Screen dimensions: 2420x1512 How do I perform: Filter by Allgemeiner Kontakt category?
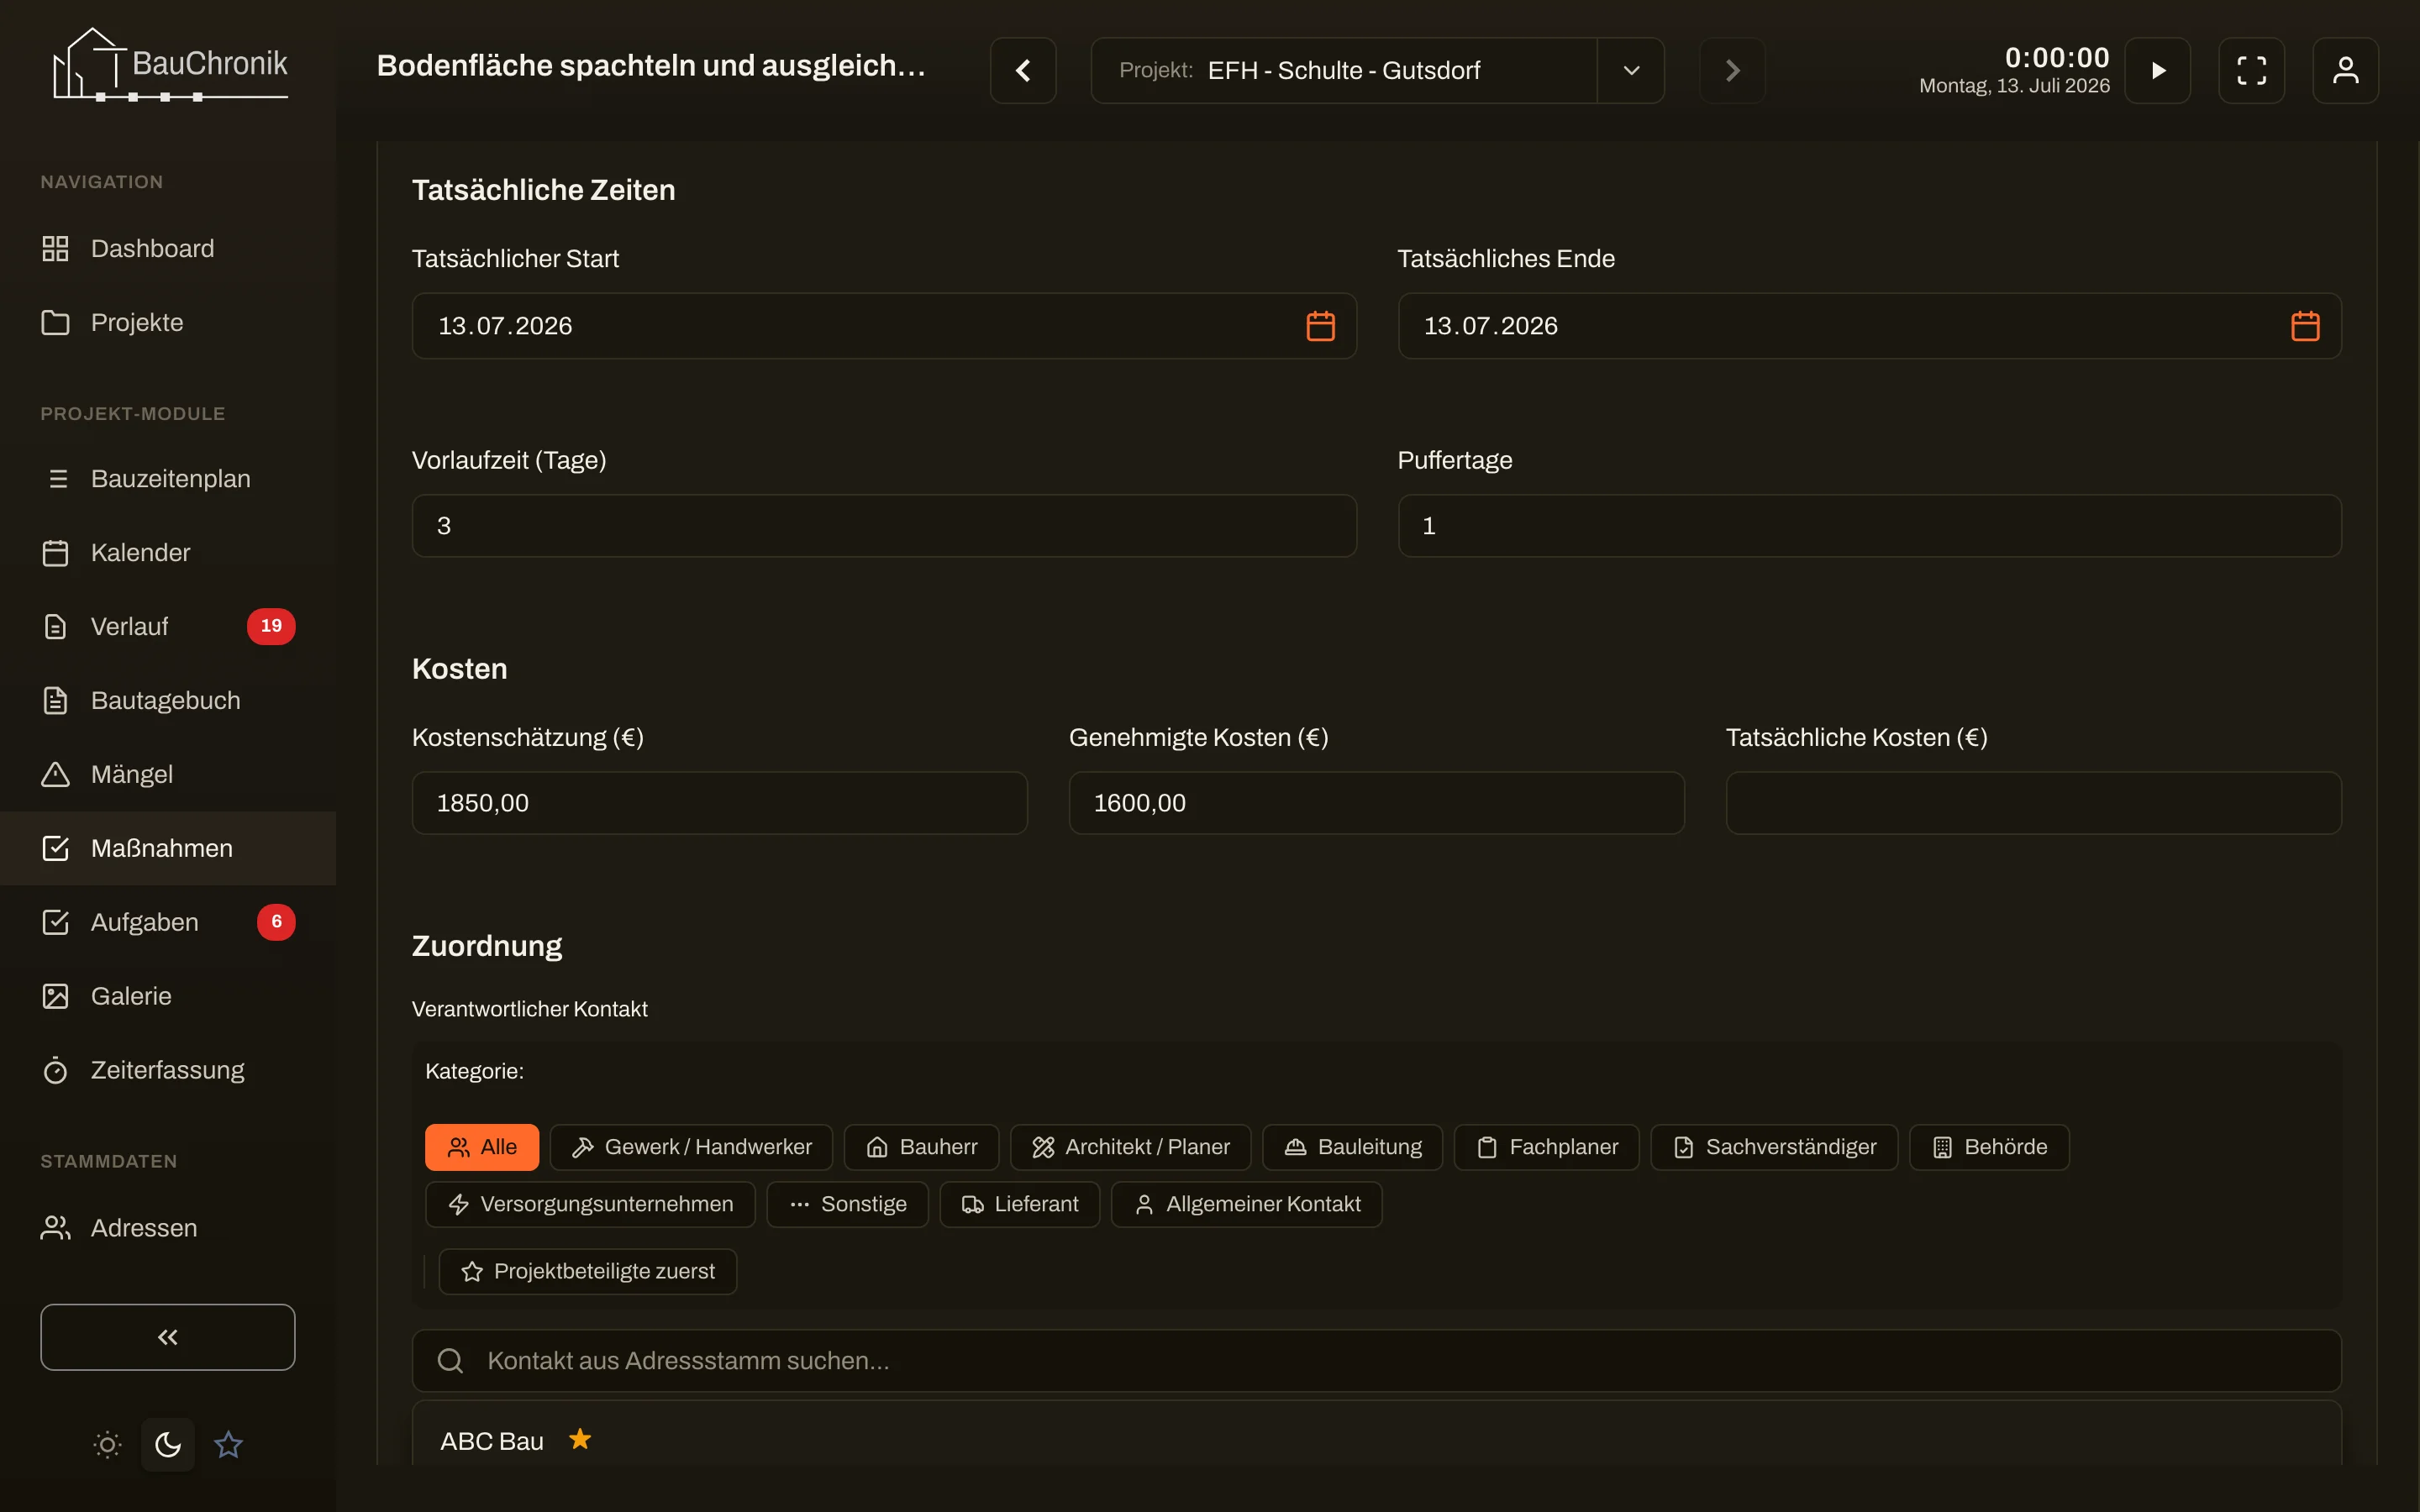1246,1204
